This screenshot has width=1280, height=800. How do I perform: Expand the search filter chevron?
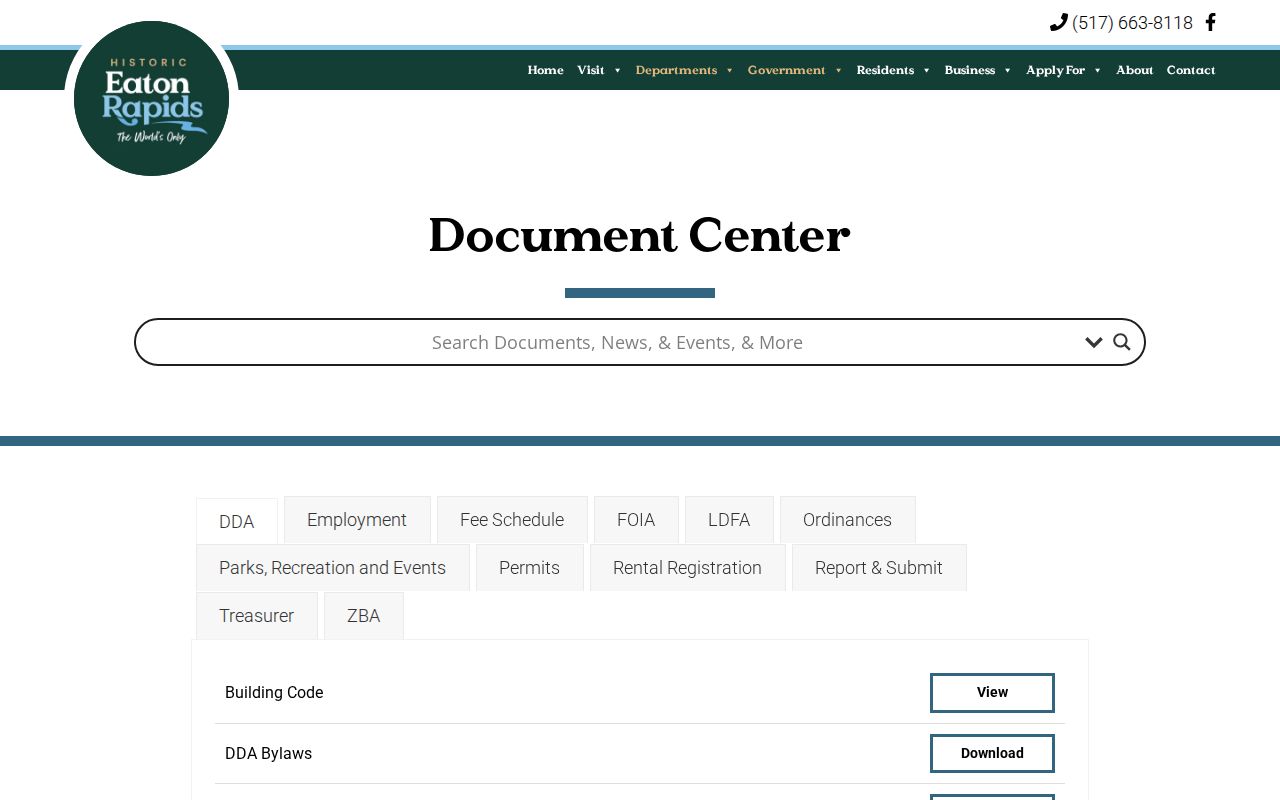coord(1093,343)
